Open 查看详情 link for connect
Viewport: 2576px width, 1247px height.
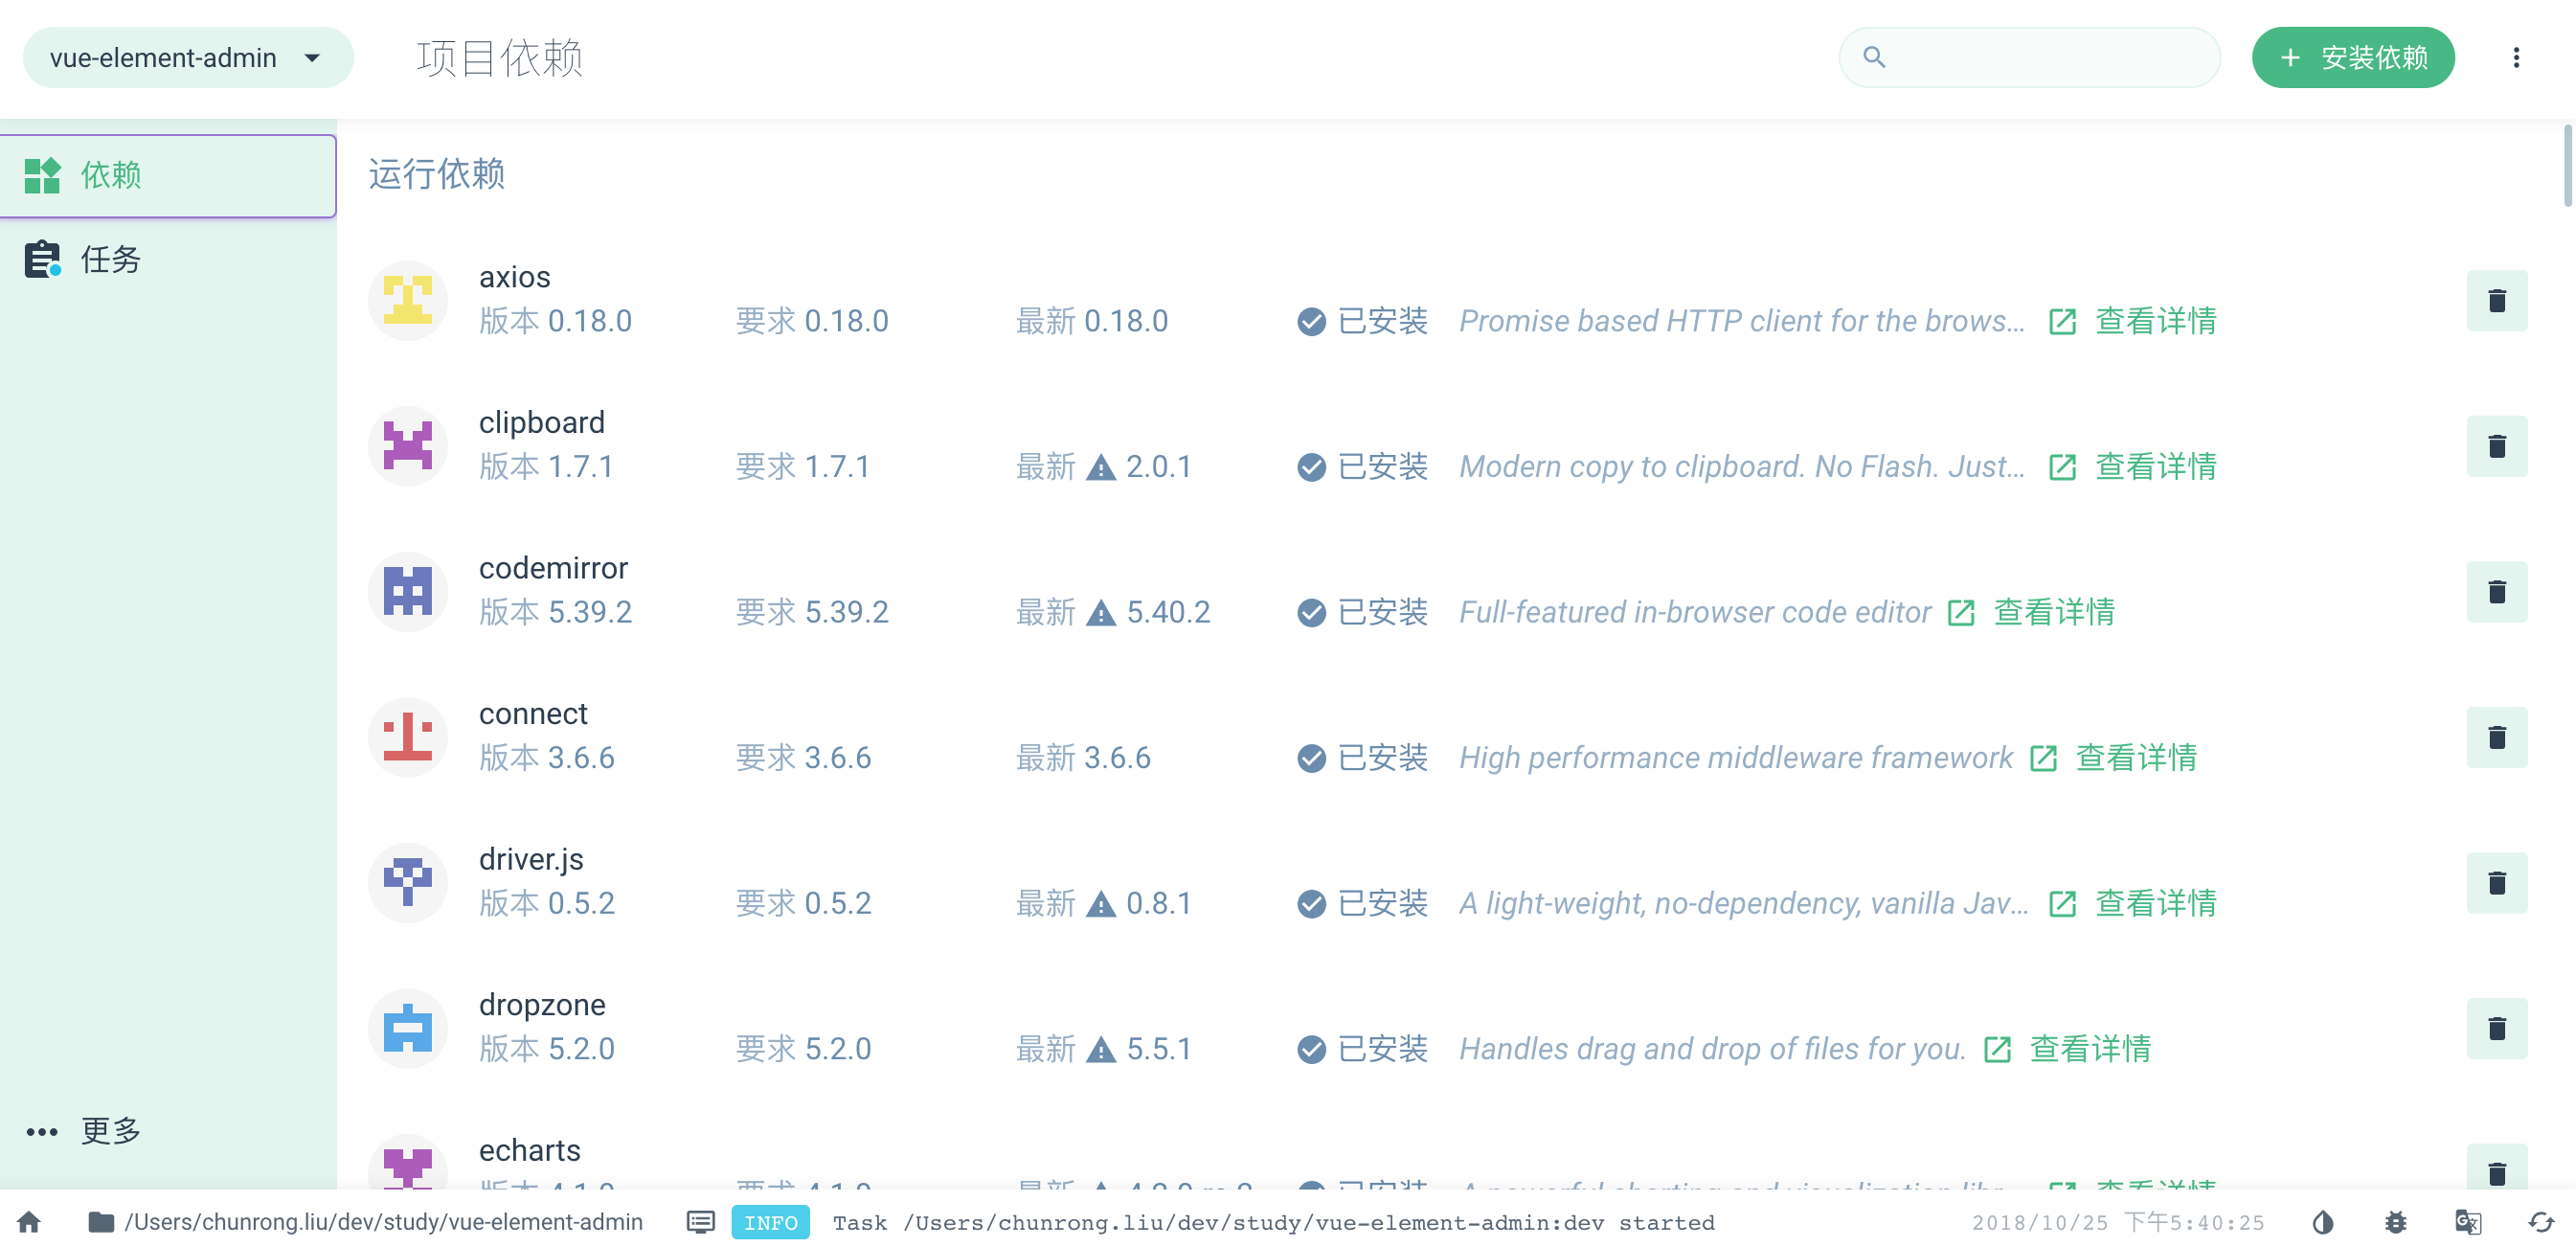[2135, 758]
